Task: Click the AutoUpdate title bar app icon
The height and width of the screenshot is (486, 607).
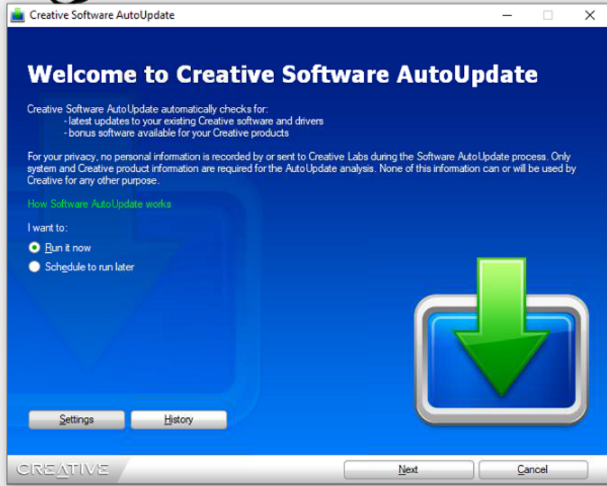Action: [x=17, y=15]
